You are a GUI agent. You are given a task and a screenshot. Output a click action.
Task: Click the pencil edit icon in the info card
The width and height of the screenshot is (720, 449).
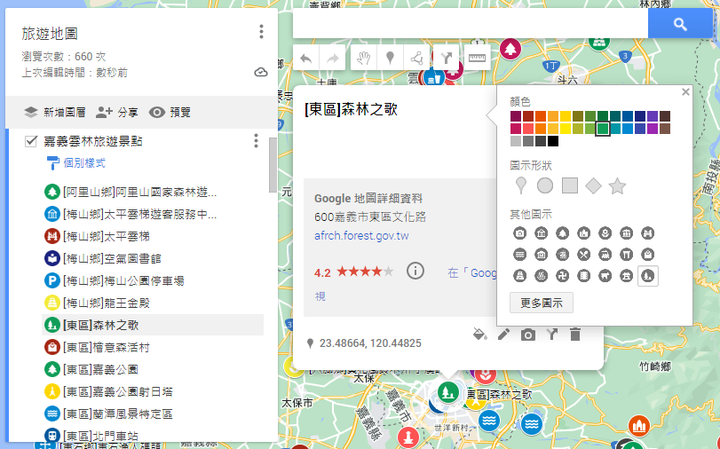(504, 335)
